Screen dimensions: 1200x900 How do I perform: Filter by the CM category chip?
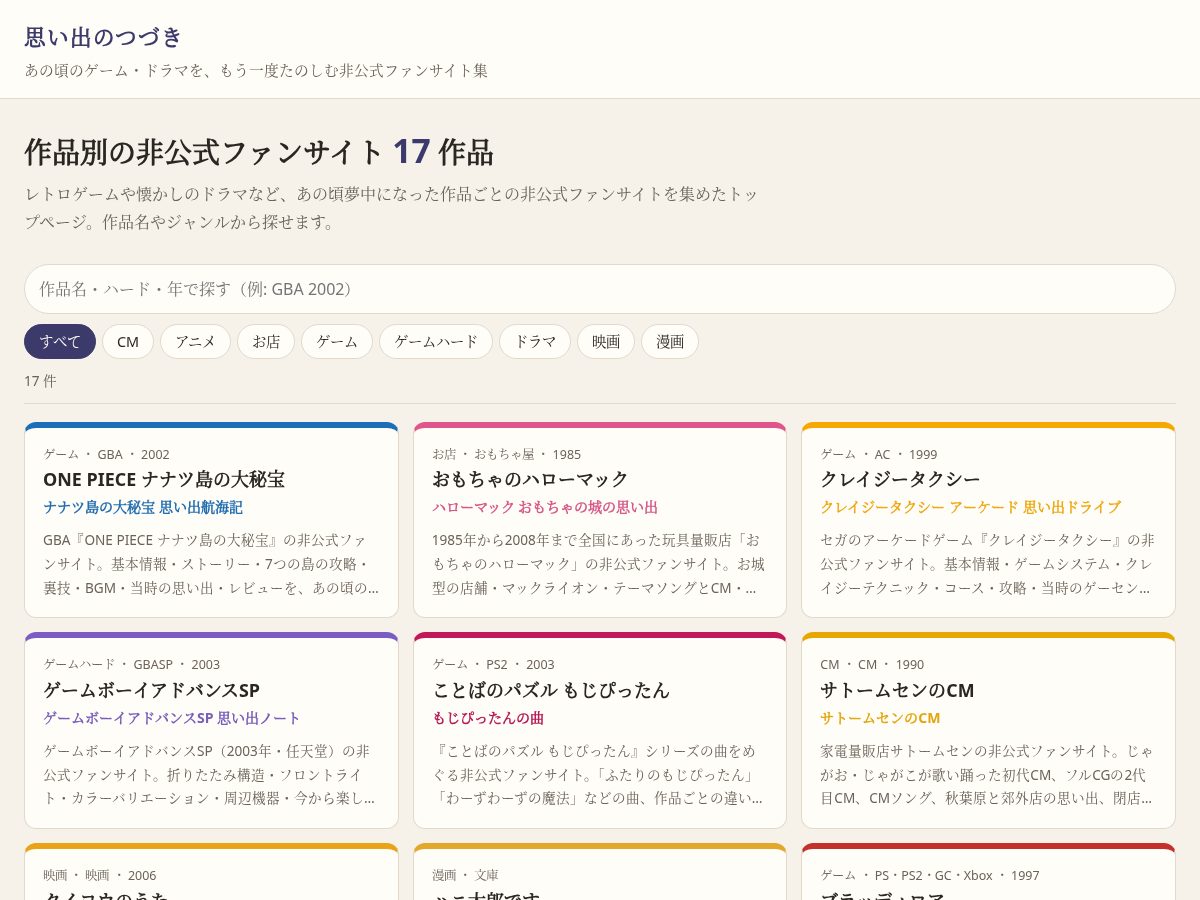click(128, 341)
